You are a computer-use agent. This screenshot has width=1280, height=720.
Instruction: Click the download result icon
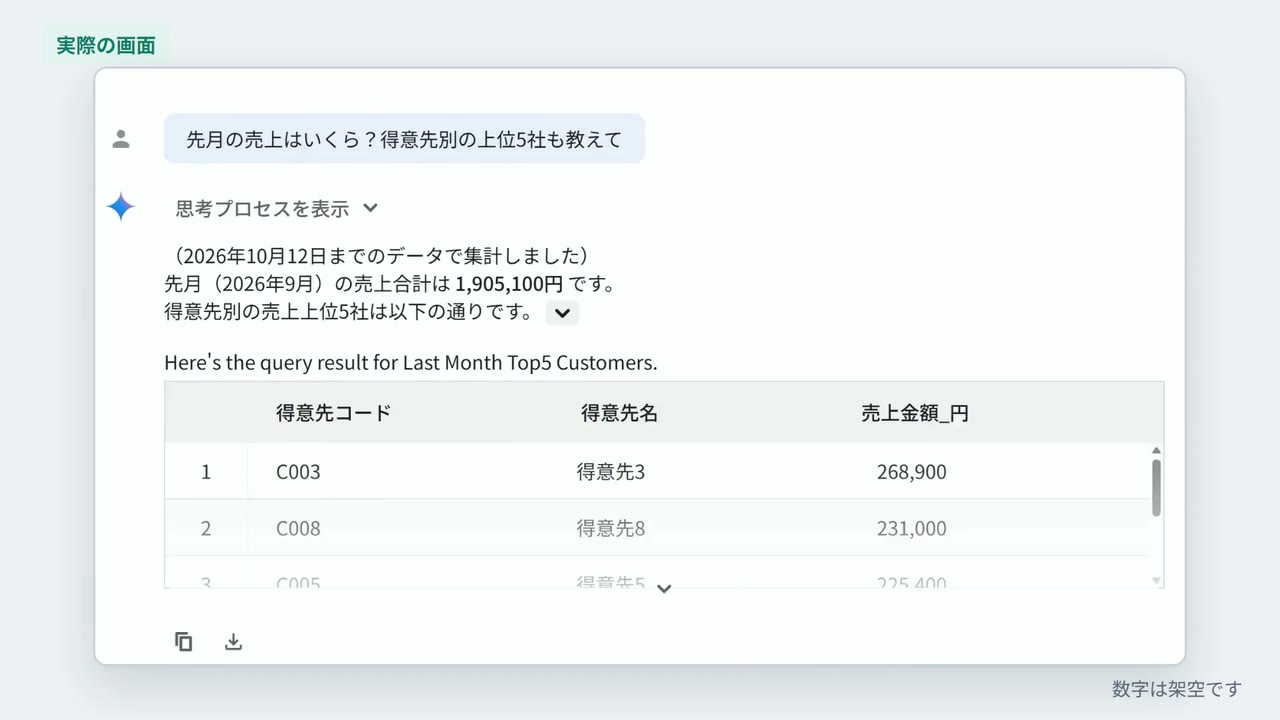point(233,642)
